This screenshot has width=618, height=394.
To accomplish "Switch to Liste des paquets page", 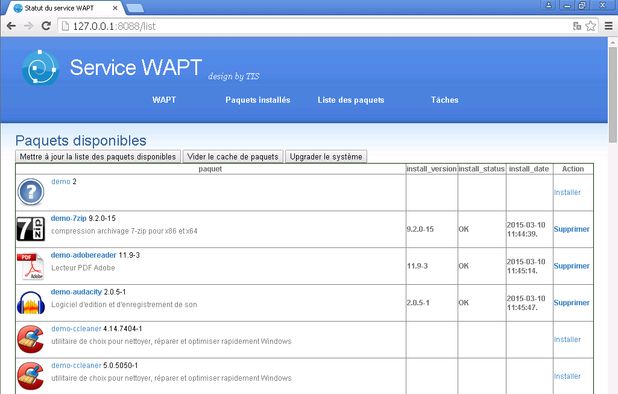I will (351, 100).
